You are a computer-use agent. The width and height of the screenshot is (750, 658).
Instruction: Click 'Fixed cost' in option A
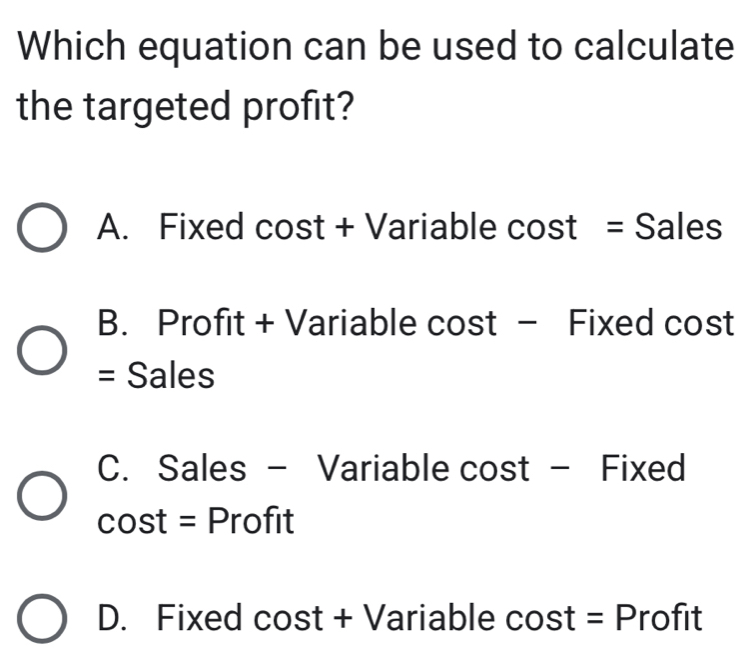pos(242,228)
